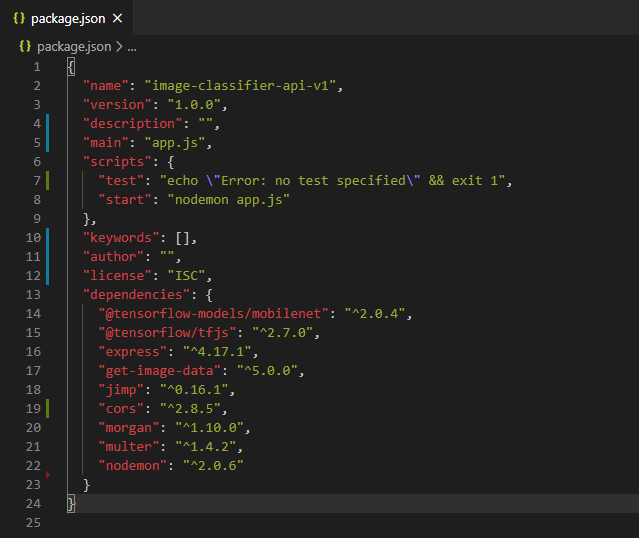639x538 pixels.
Task: Click the "author" key
Action: (114, 257)
